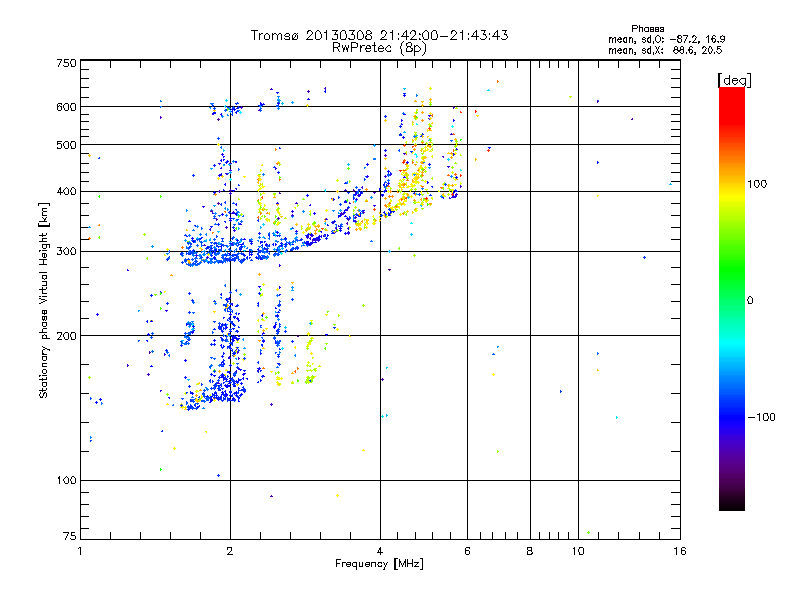Click the x-axis tick '1'

click(80, 551)
